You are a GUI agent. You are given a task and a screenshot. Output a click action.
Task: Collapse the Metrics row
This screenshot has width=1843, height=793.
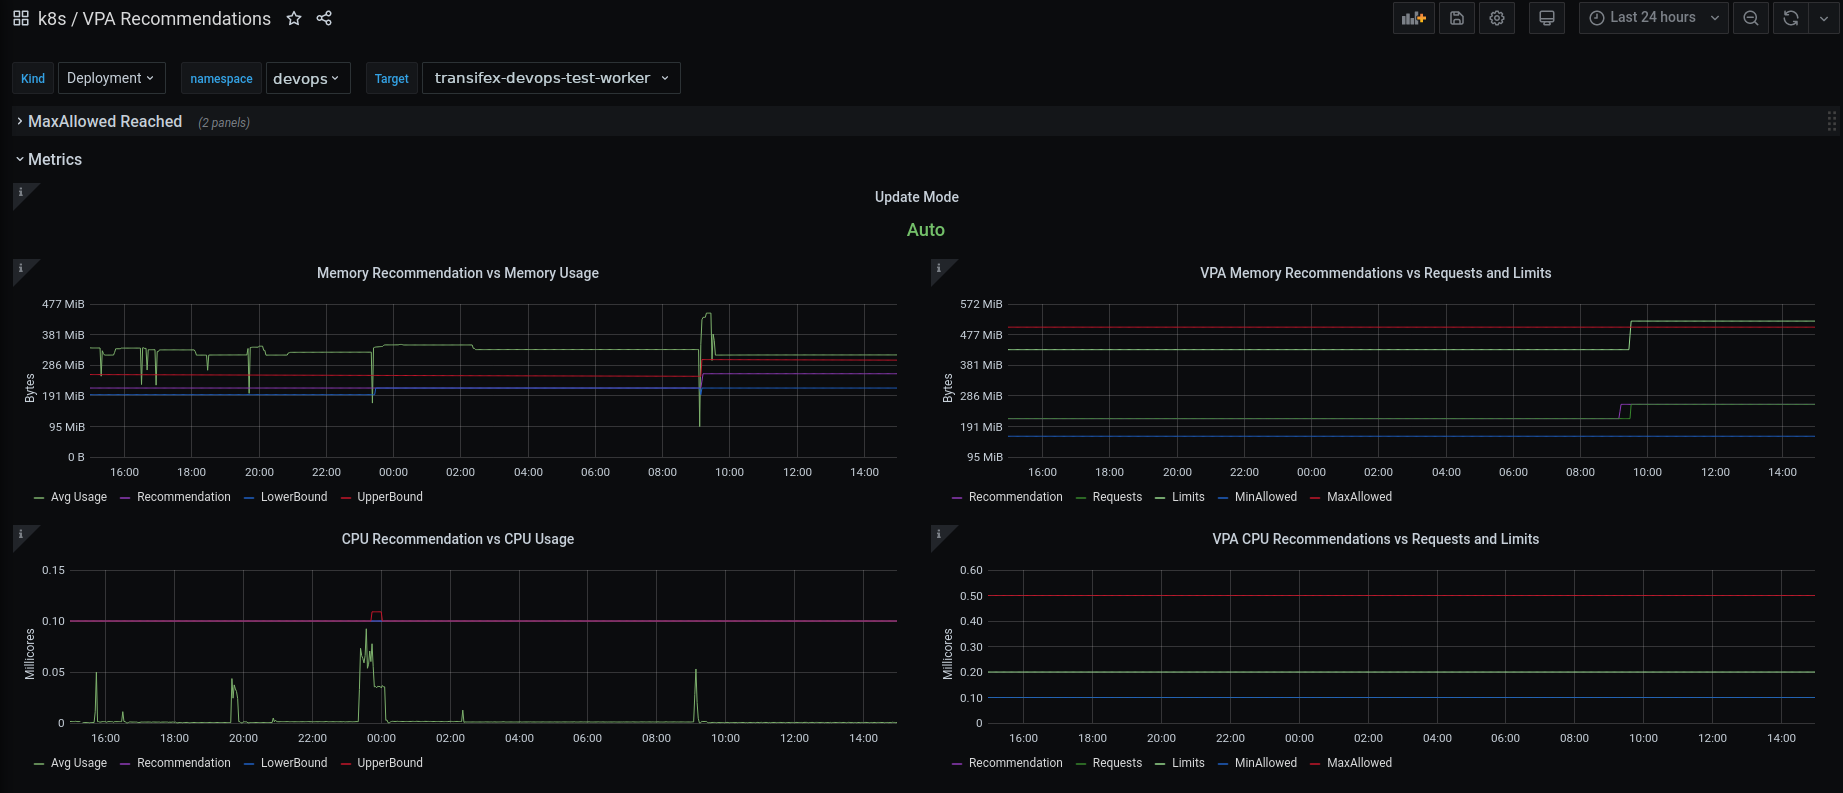(54, 160)
